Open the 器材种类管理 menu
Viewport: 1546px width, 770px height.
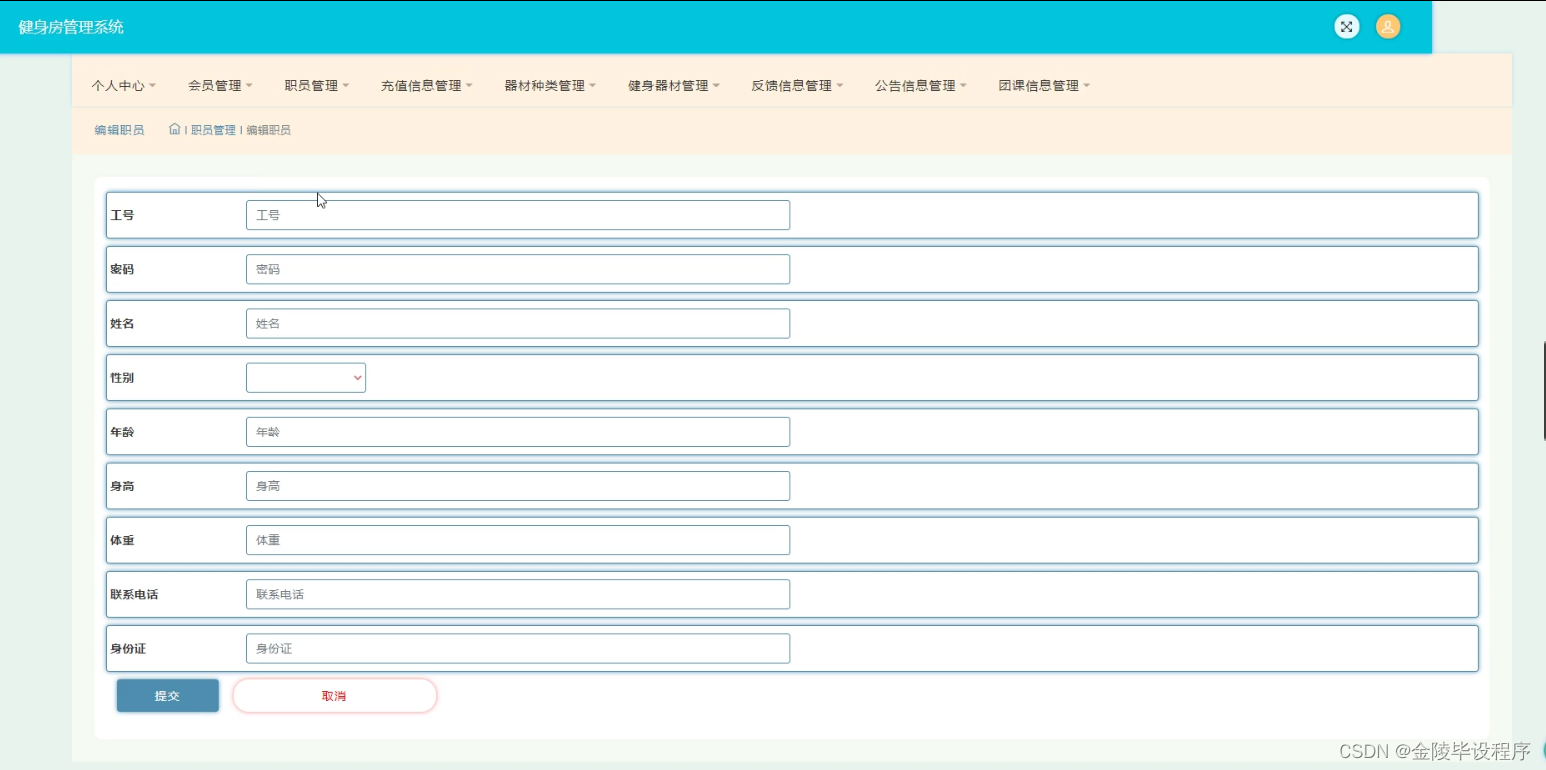(550, 86)
